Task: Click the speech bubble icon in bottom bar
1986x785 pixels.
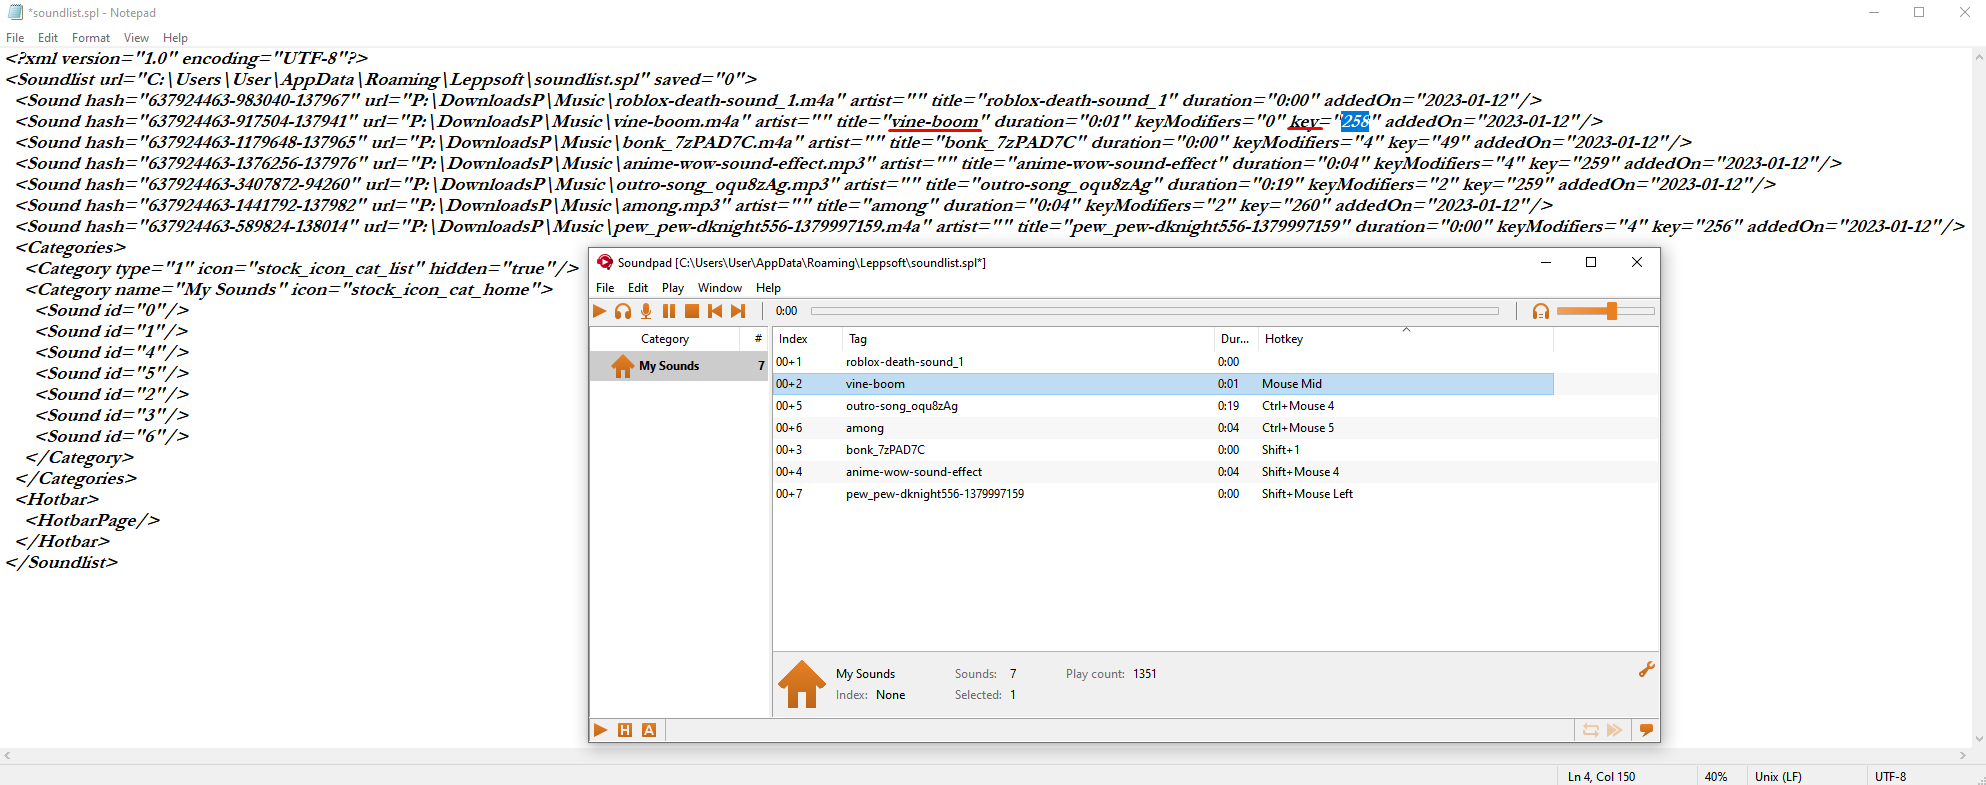Action: pyautogui.click(x=1646, y=730)
